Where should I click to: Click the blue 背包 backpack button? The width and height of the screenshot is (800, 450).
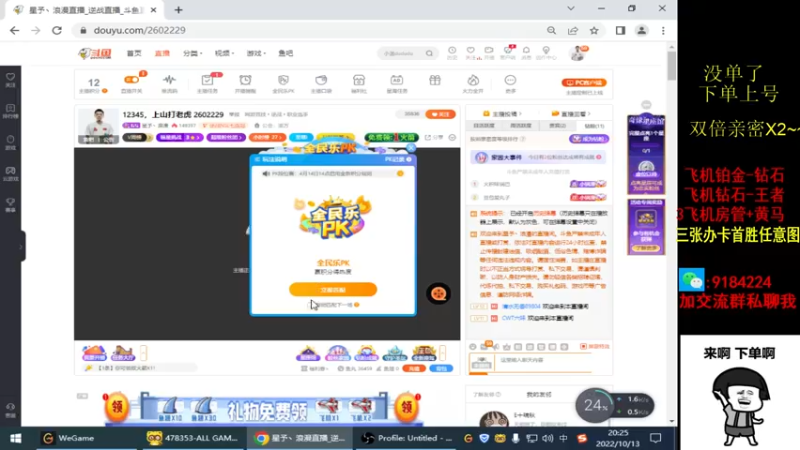[x=441, y=368]
